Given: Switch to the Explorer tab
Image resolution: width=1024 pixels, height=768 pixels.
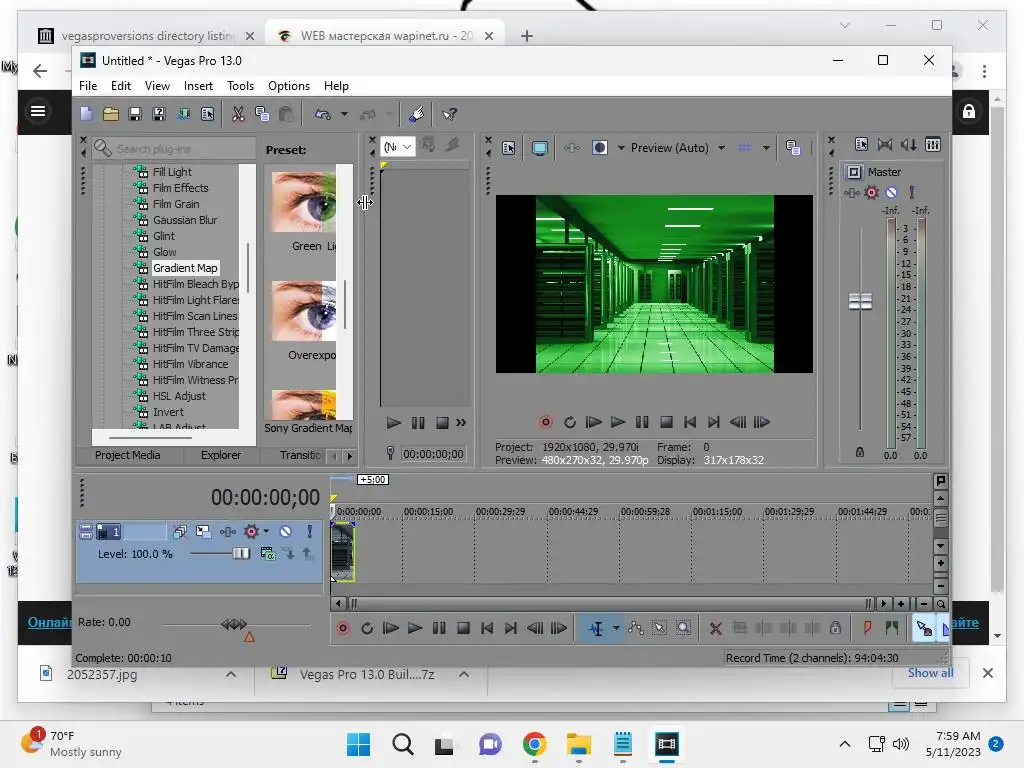Looking at the screenshot, I should point(221,455).
